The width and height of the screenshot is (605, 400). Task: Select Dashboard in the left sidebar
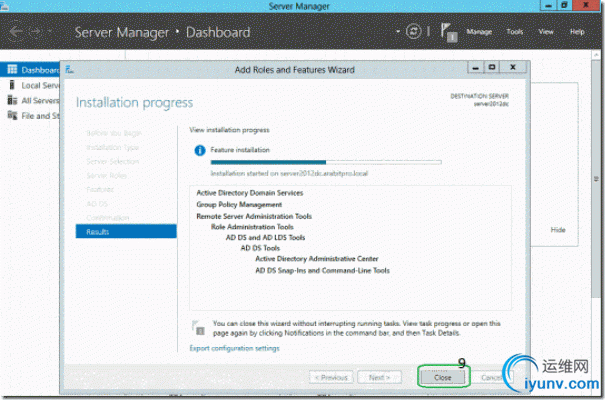tap(30, 70)
